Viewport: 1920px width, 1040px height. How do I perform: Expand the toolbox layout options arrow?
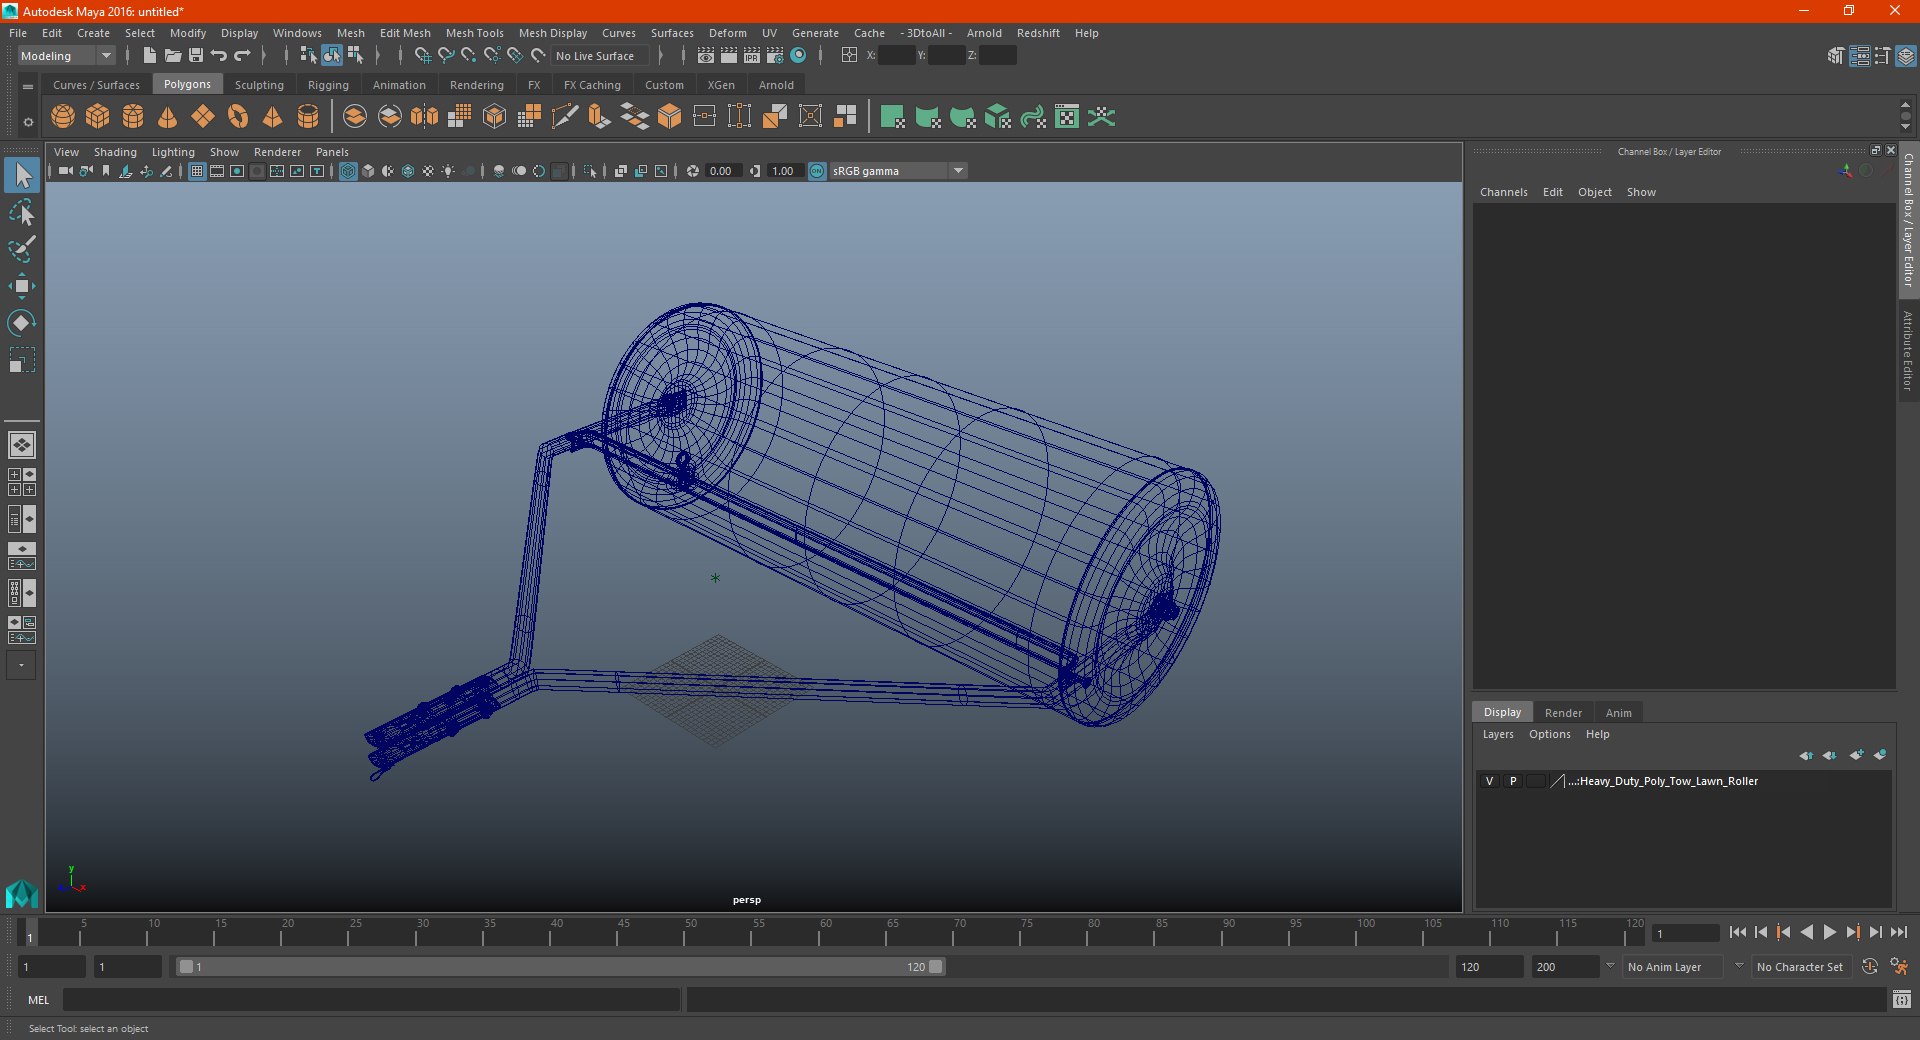[21, 665]
